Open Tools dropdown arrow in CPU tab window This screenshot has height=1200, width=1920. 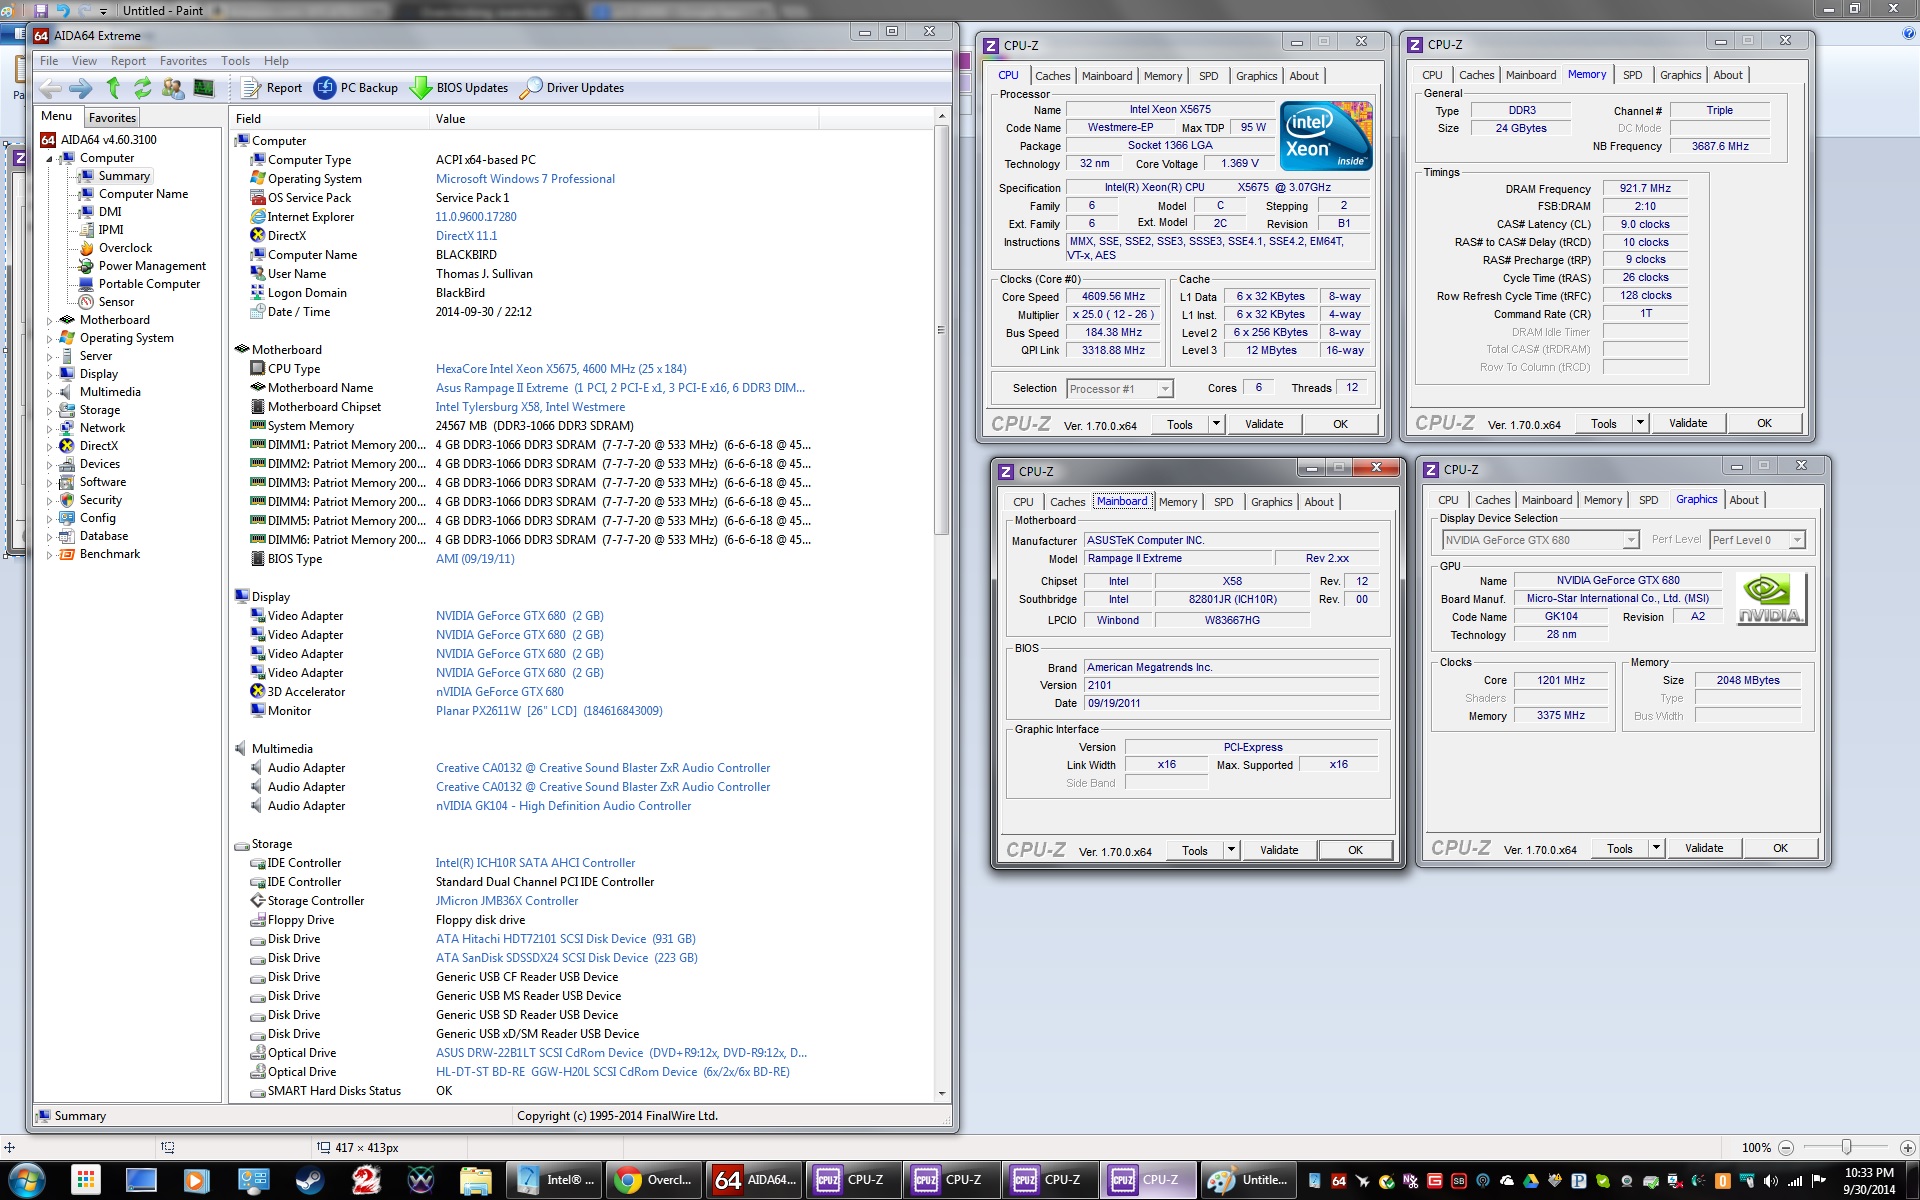(x=1216, y=424)
